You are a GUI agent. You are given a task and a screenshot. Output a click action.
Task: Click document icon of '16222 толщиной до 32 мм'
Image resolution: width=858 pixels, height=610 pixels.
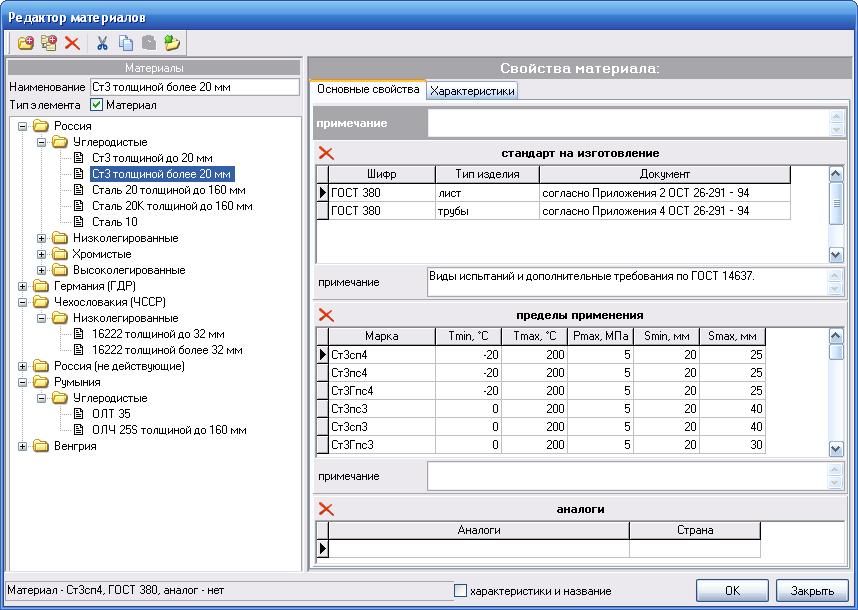[79, 334]
